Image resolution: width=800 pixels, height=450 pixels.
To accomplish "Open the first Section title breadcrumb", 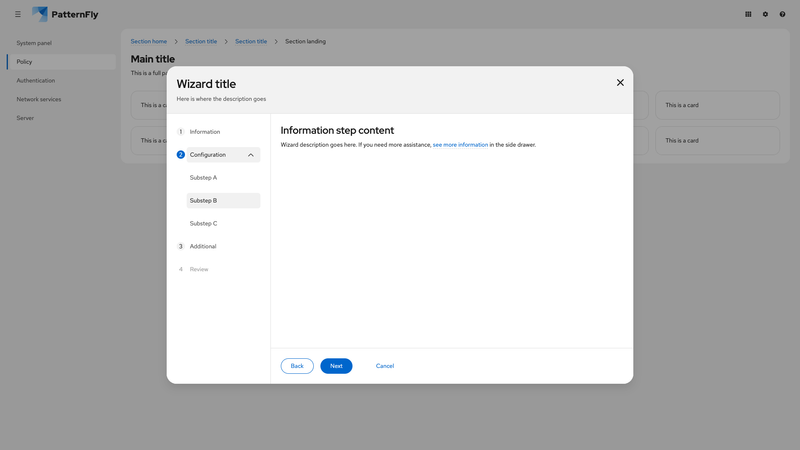I will point(201,41).
